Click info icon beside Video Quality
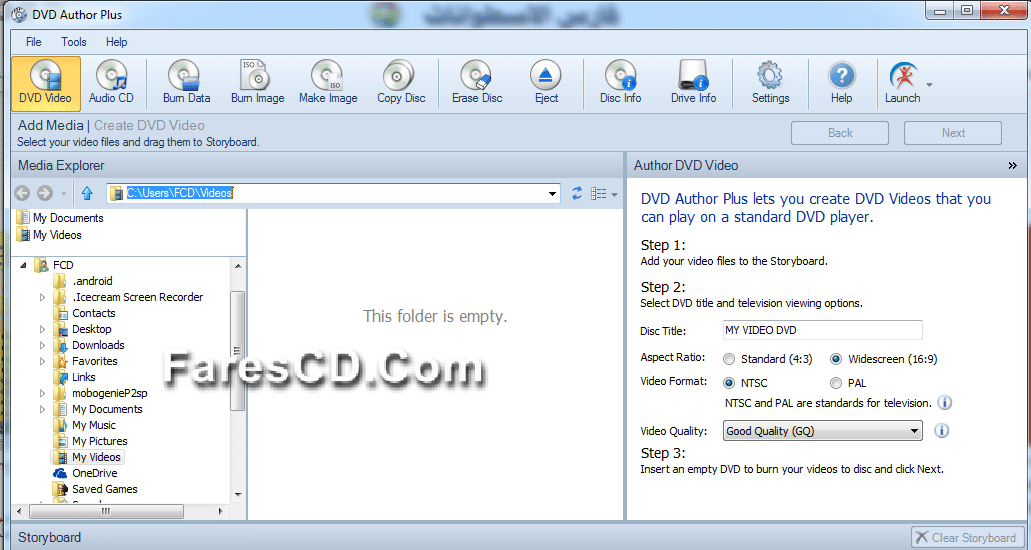 942,431
